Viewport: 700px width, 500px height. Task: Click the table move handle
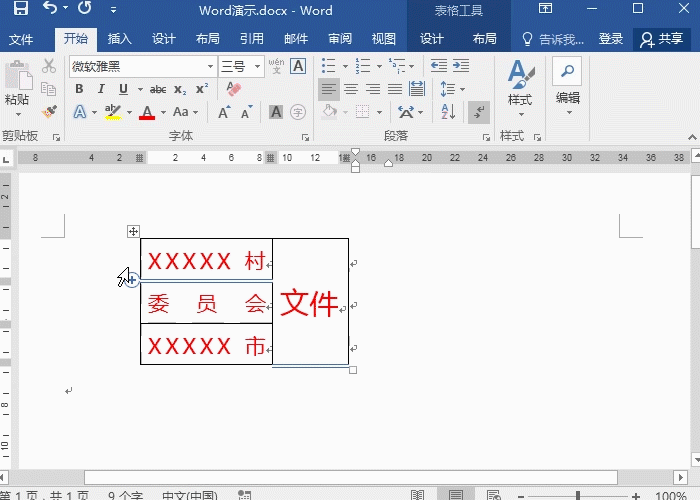tap(133, 231)
